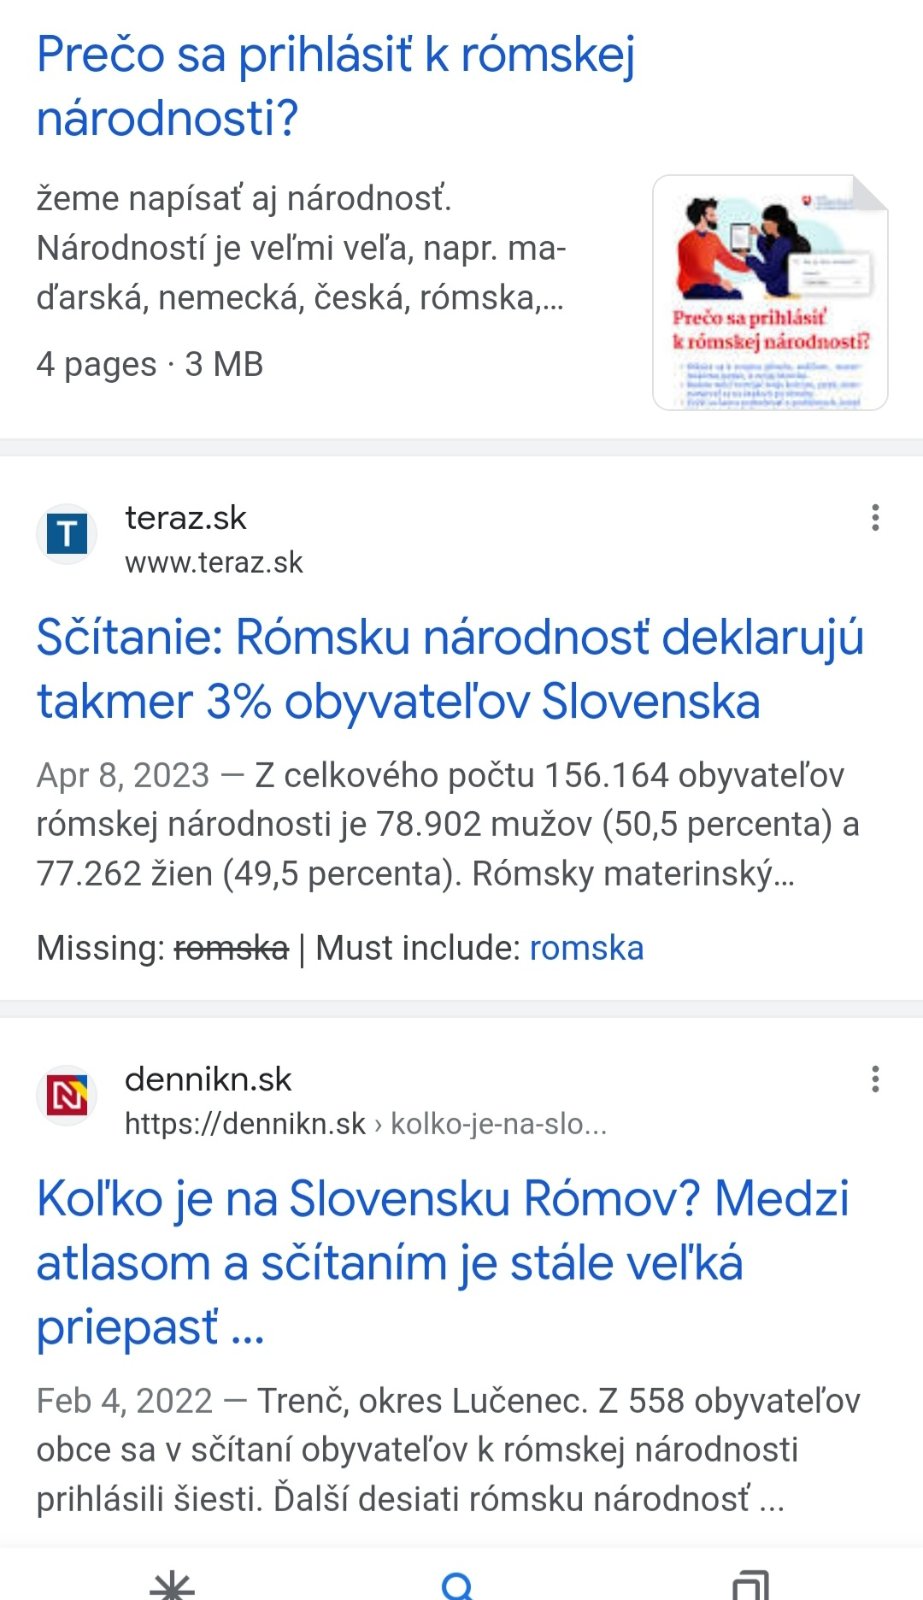
Task: Click 'romska' Must include link
Action: [586, 948]
